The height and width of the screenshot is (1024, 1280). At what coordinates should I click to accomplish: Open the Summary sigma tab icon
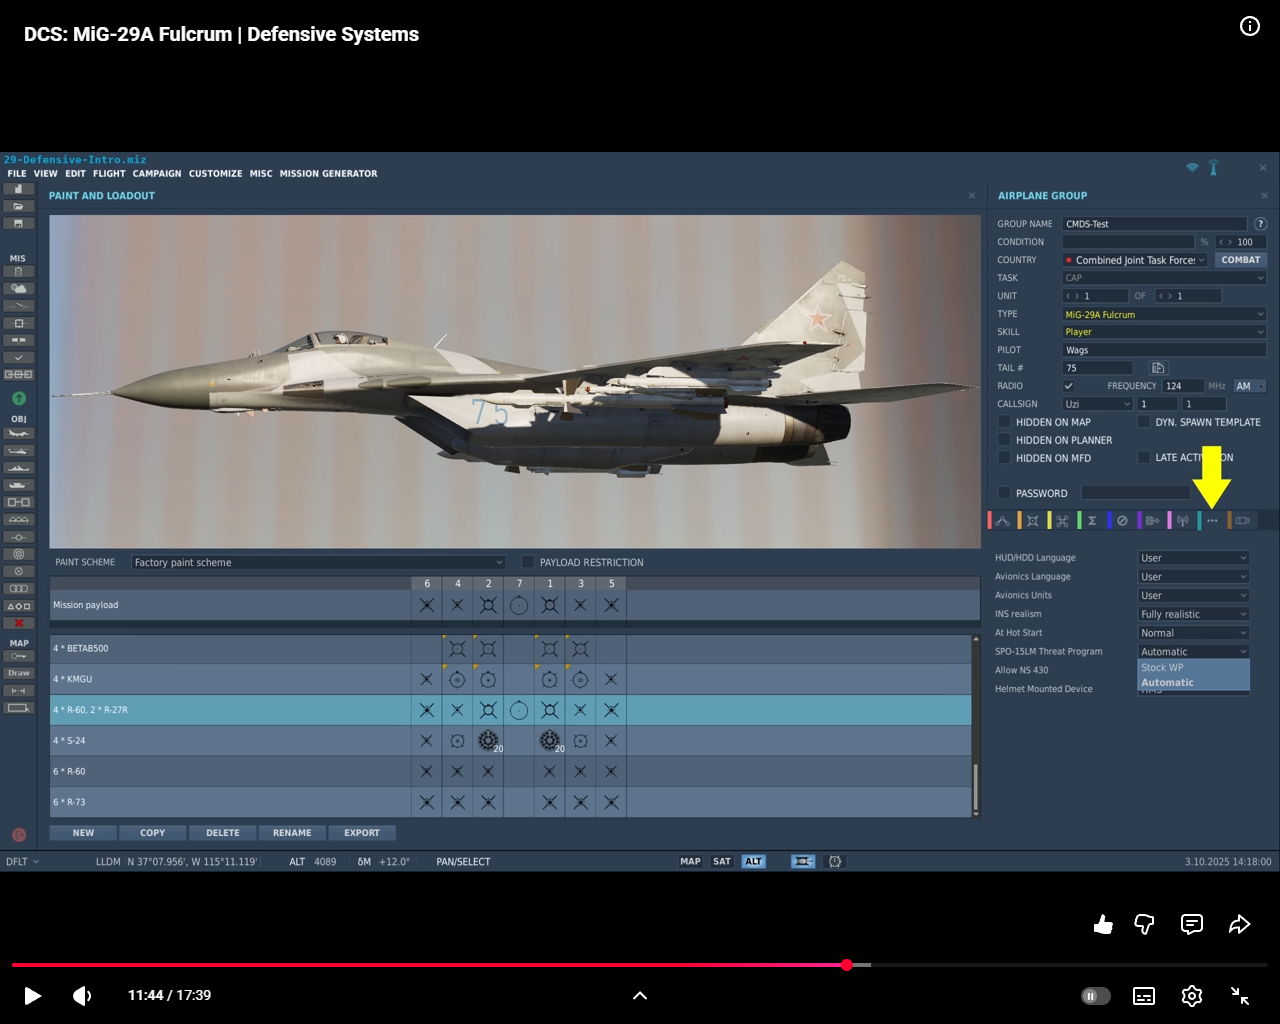(x=1092, y=521)
